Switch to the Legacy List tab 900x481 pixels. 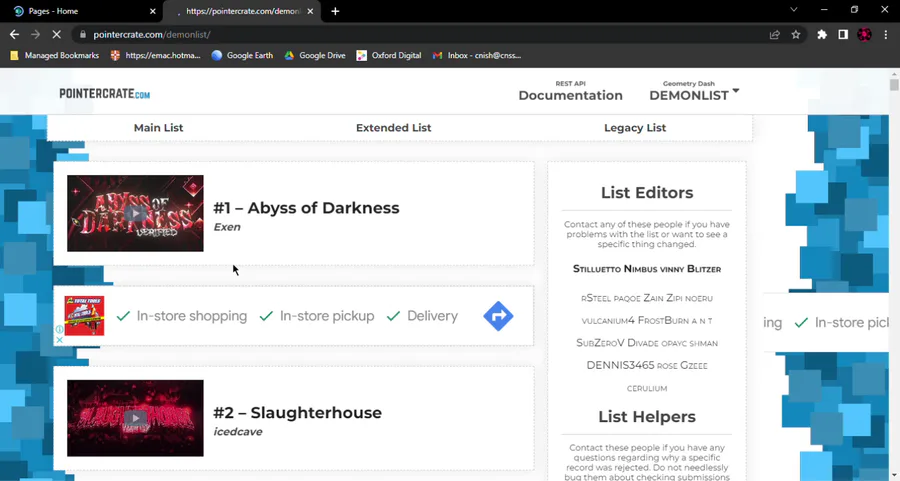point(635,127)
